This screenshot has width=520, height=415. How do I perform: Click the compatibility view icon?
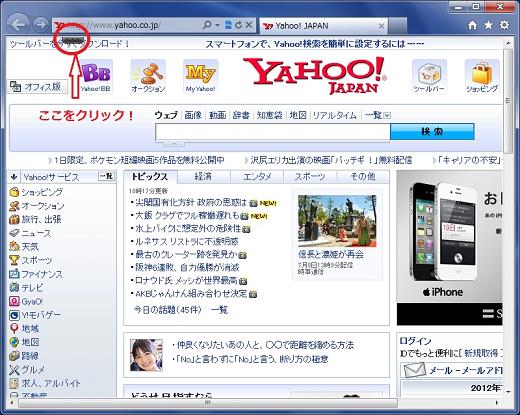pos(228,25)
